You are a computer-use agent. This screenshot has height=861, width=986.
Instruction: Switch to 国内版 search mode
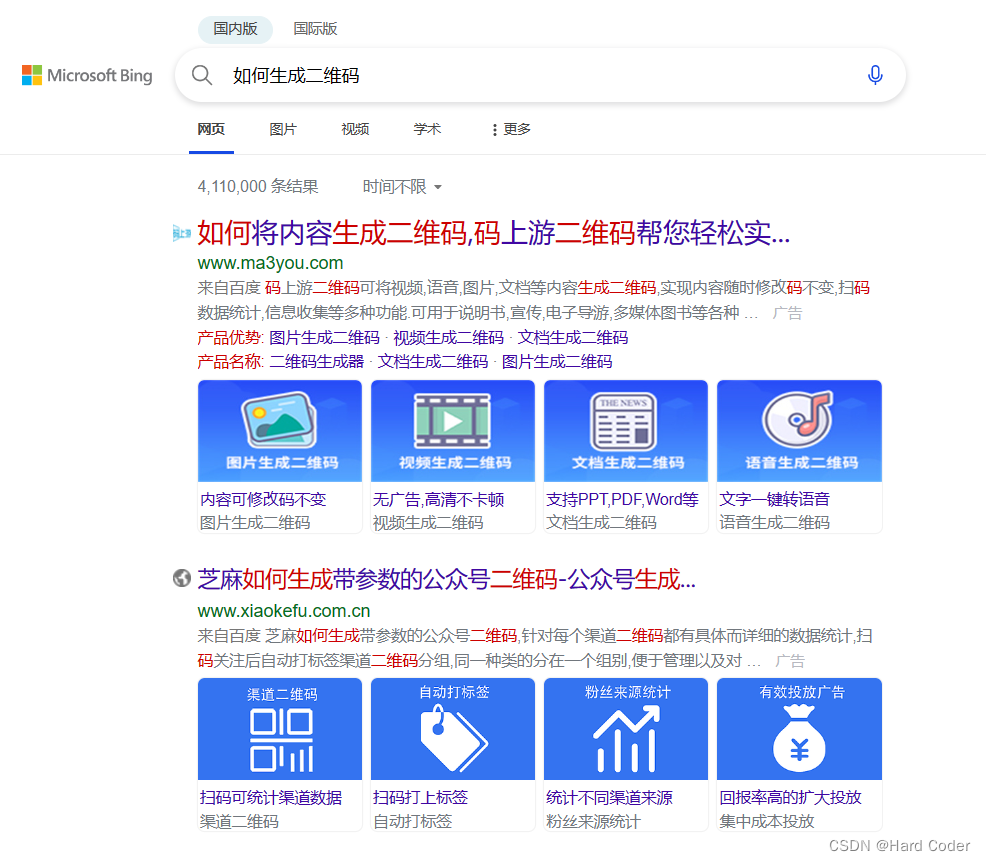(x=235, y=29)
